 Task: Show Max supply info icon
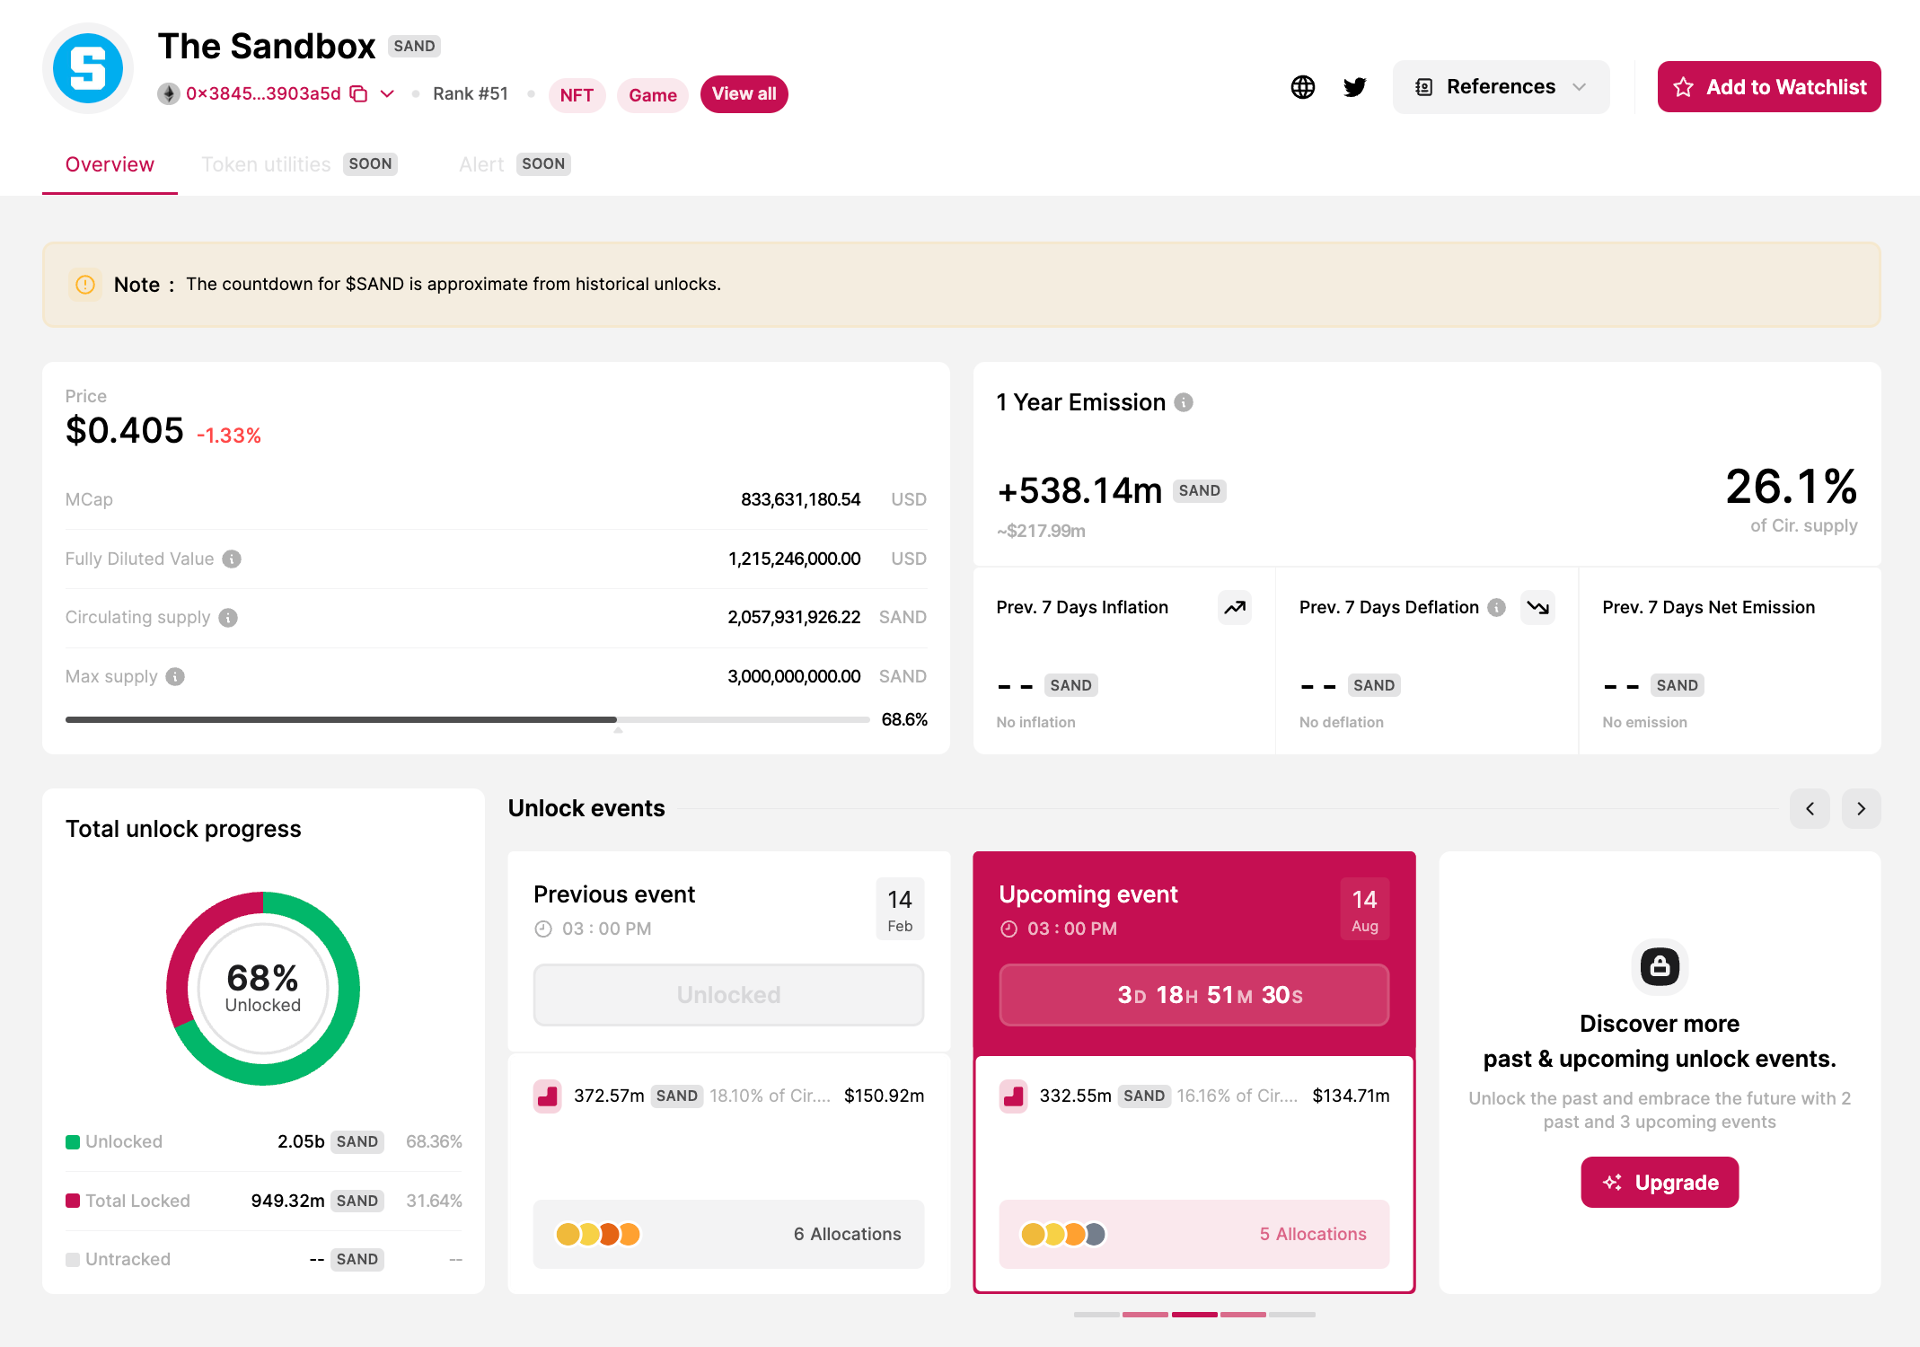point(175,677)
